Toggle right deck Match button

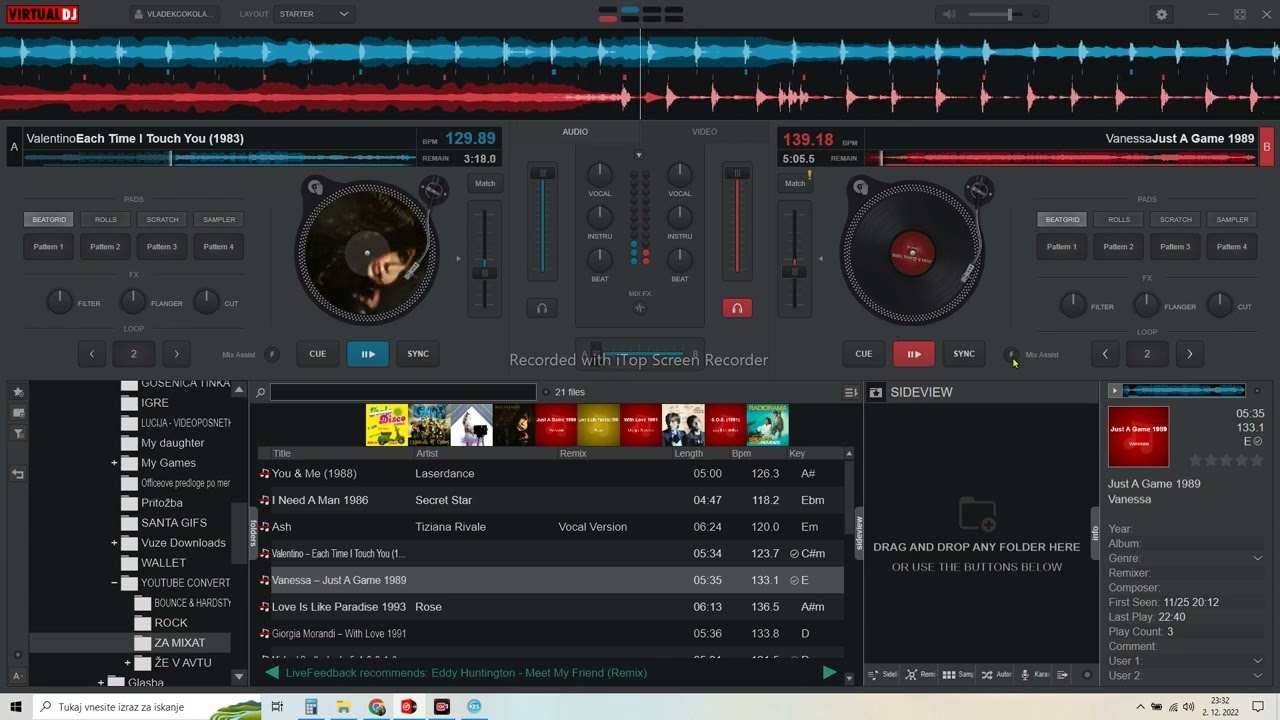click(x=795, y=183)
